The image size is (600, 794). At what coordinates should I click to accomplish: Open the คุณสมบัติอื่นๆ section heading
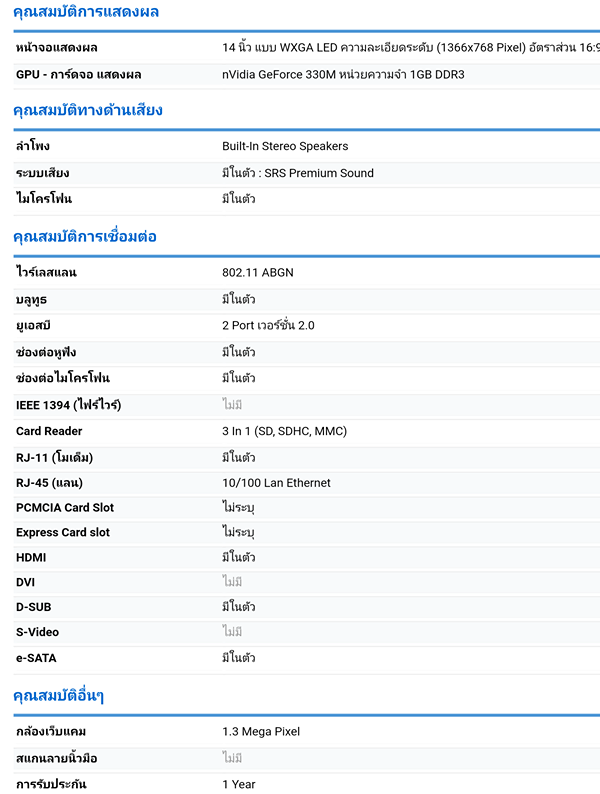click(x=59, y=695)
